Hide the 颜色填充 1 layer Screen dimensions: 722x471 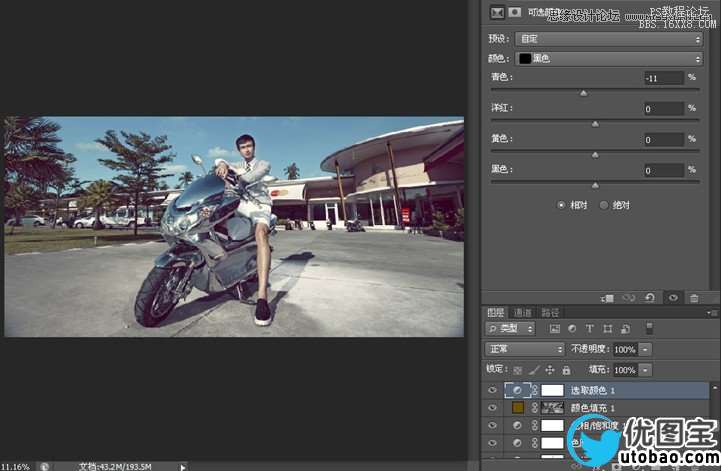(492, 407)
